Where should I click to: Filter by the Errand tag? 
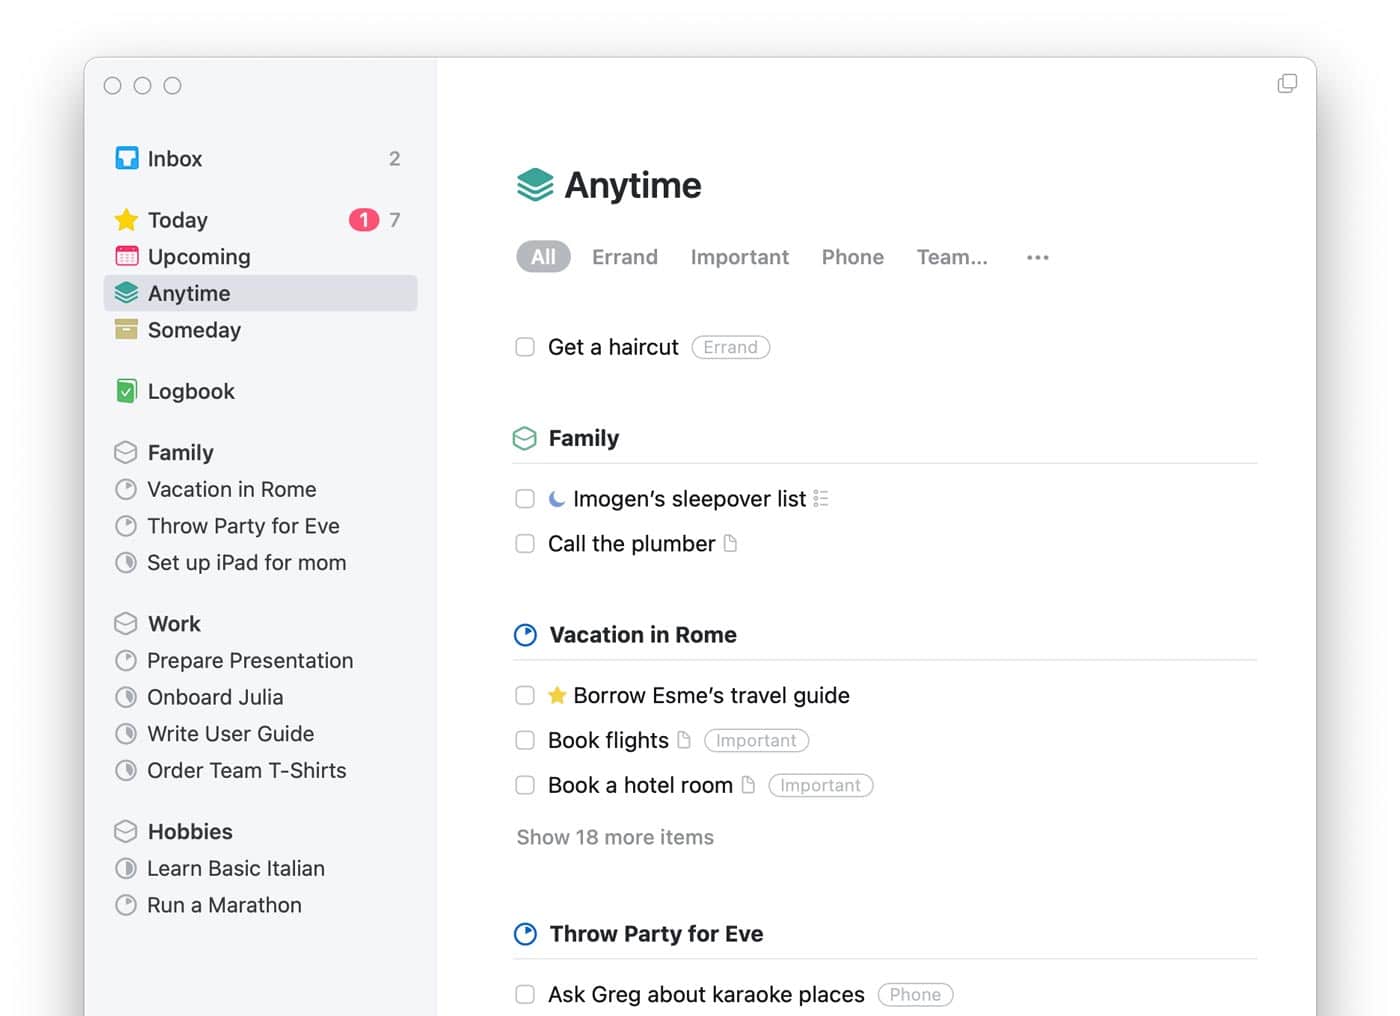pyautogui.click(x=625, y=257)
